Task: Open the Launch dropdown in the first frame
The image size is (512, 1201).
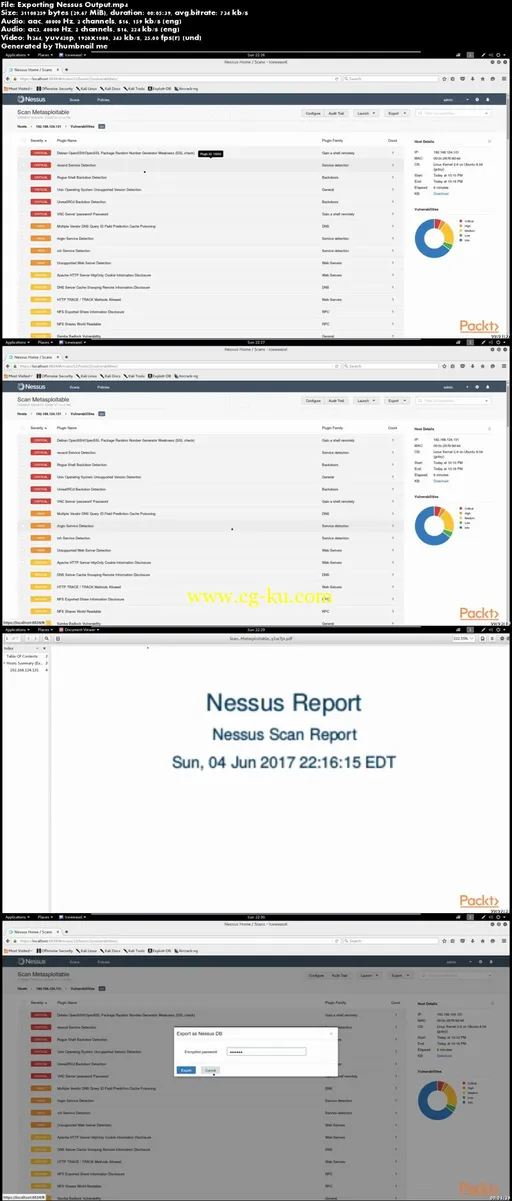Action: 366,115
